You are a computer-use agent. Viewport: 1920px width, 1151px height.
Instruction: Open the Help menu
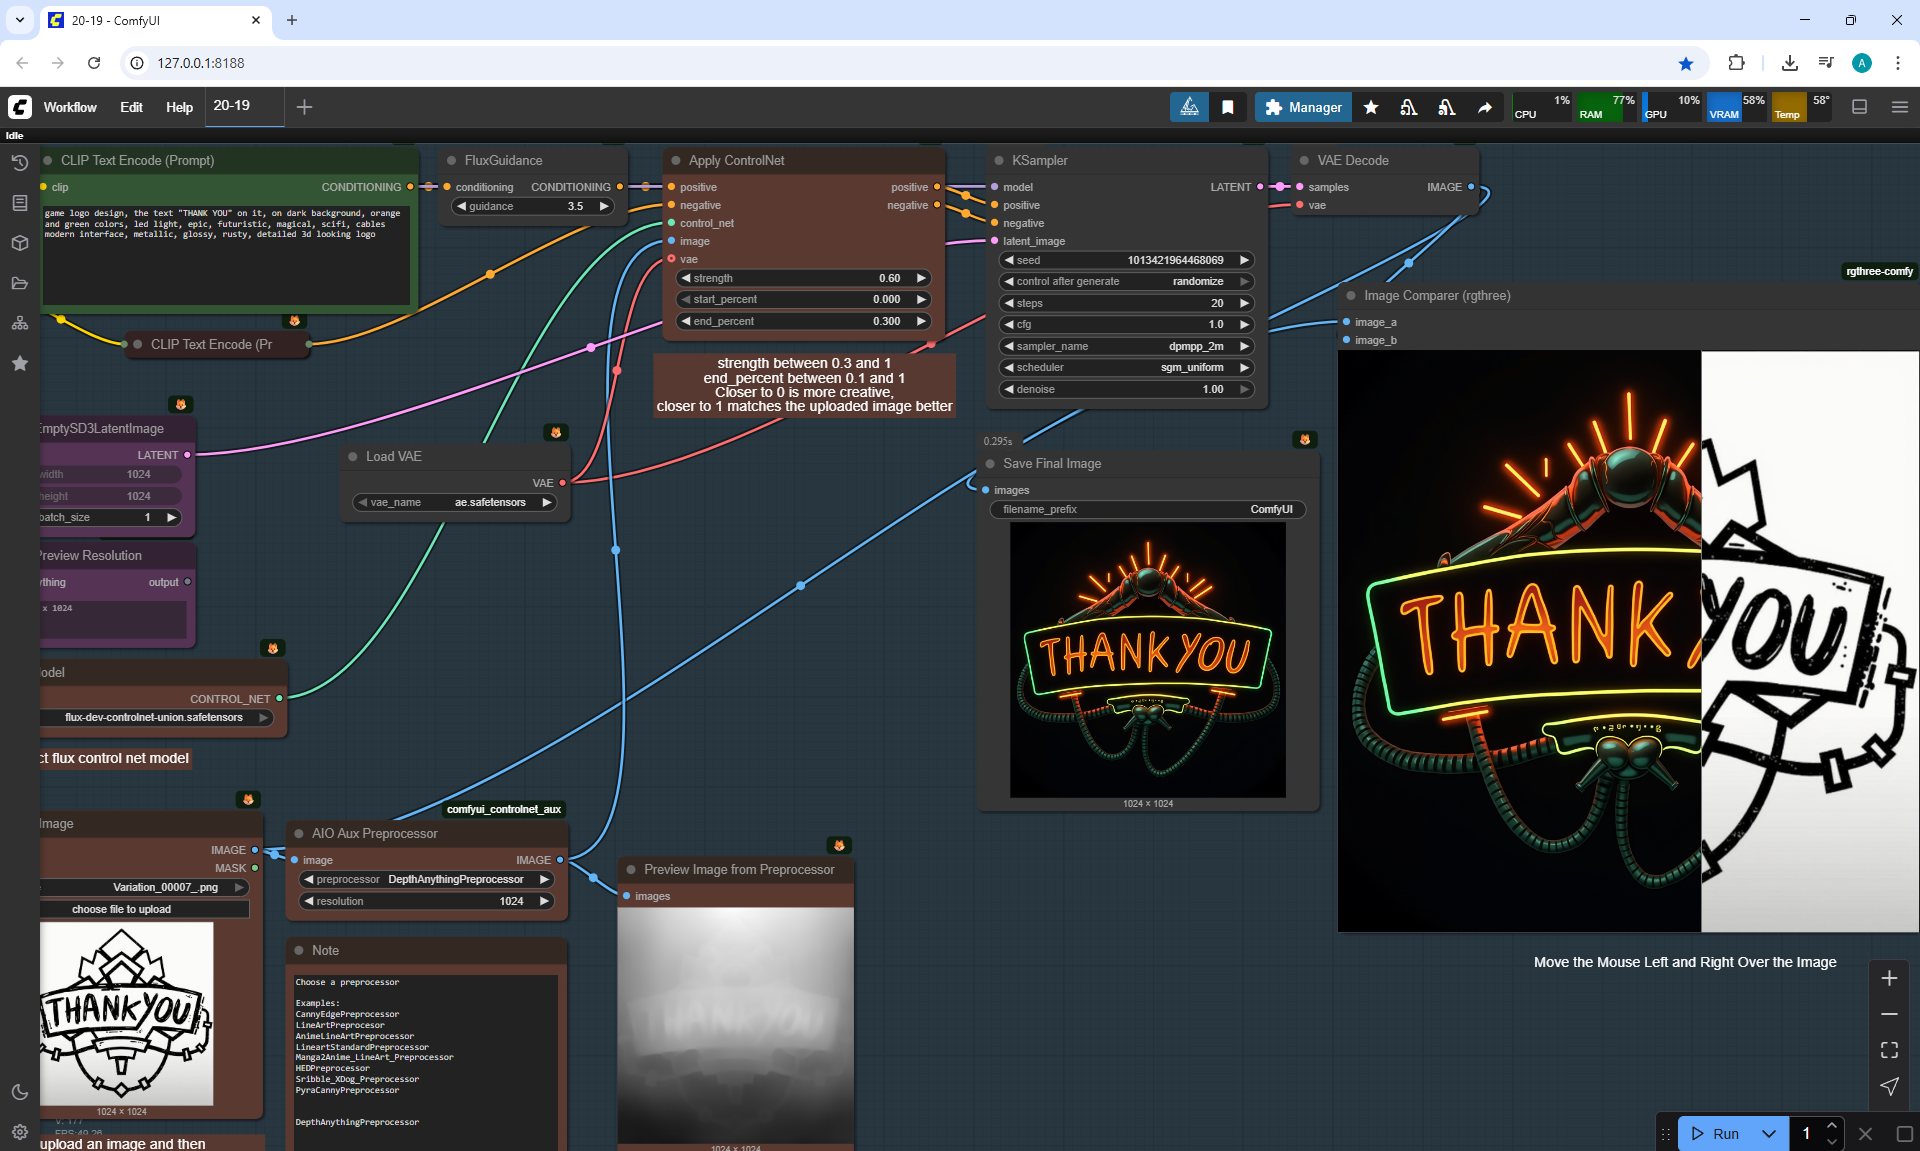coord(179,107)
